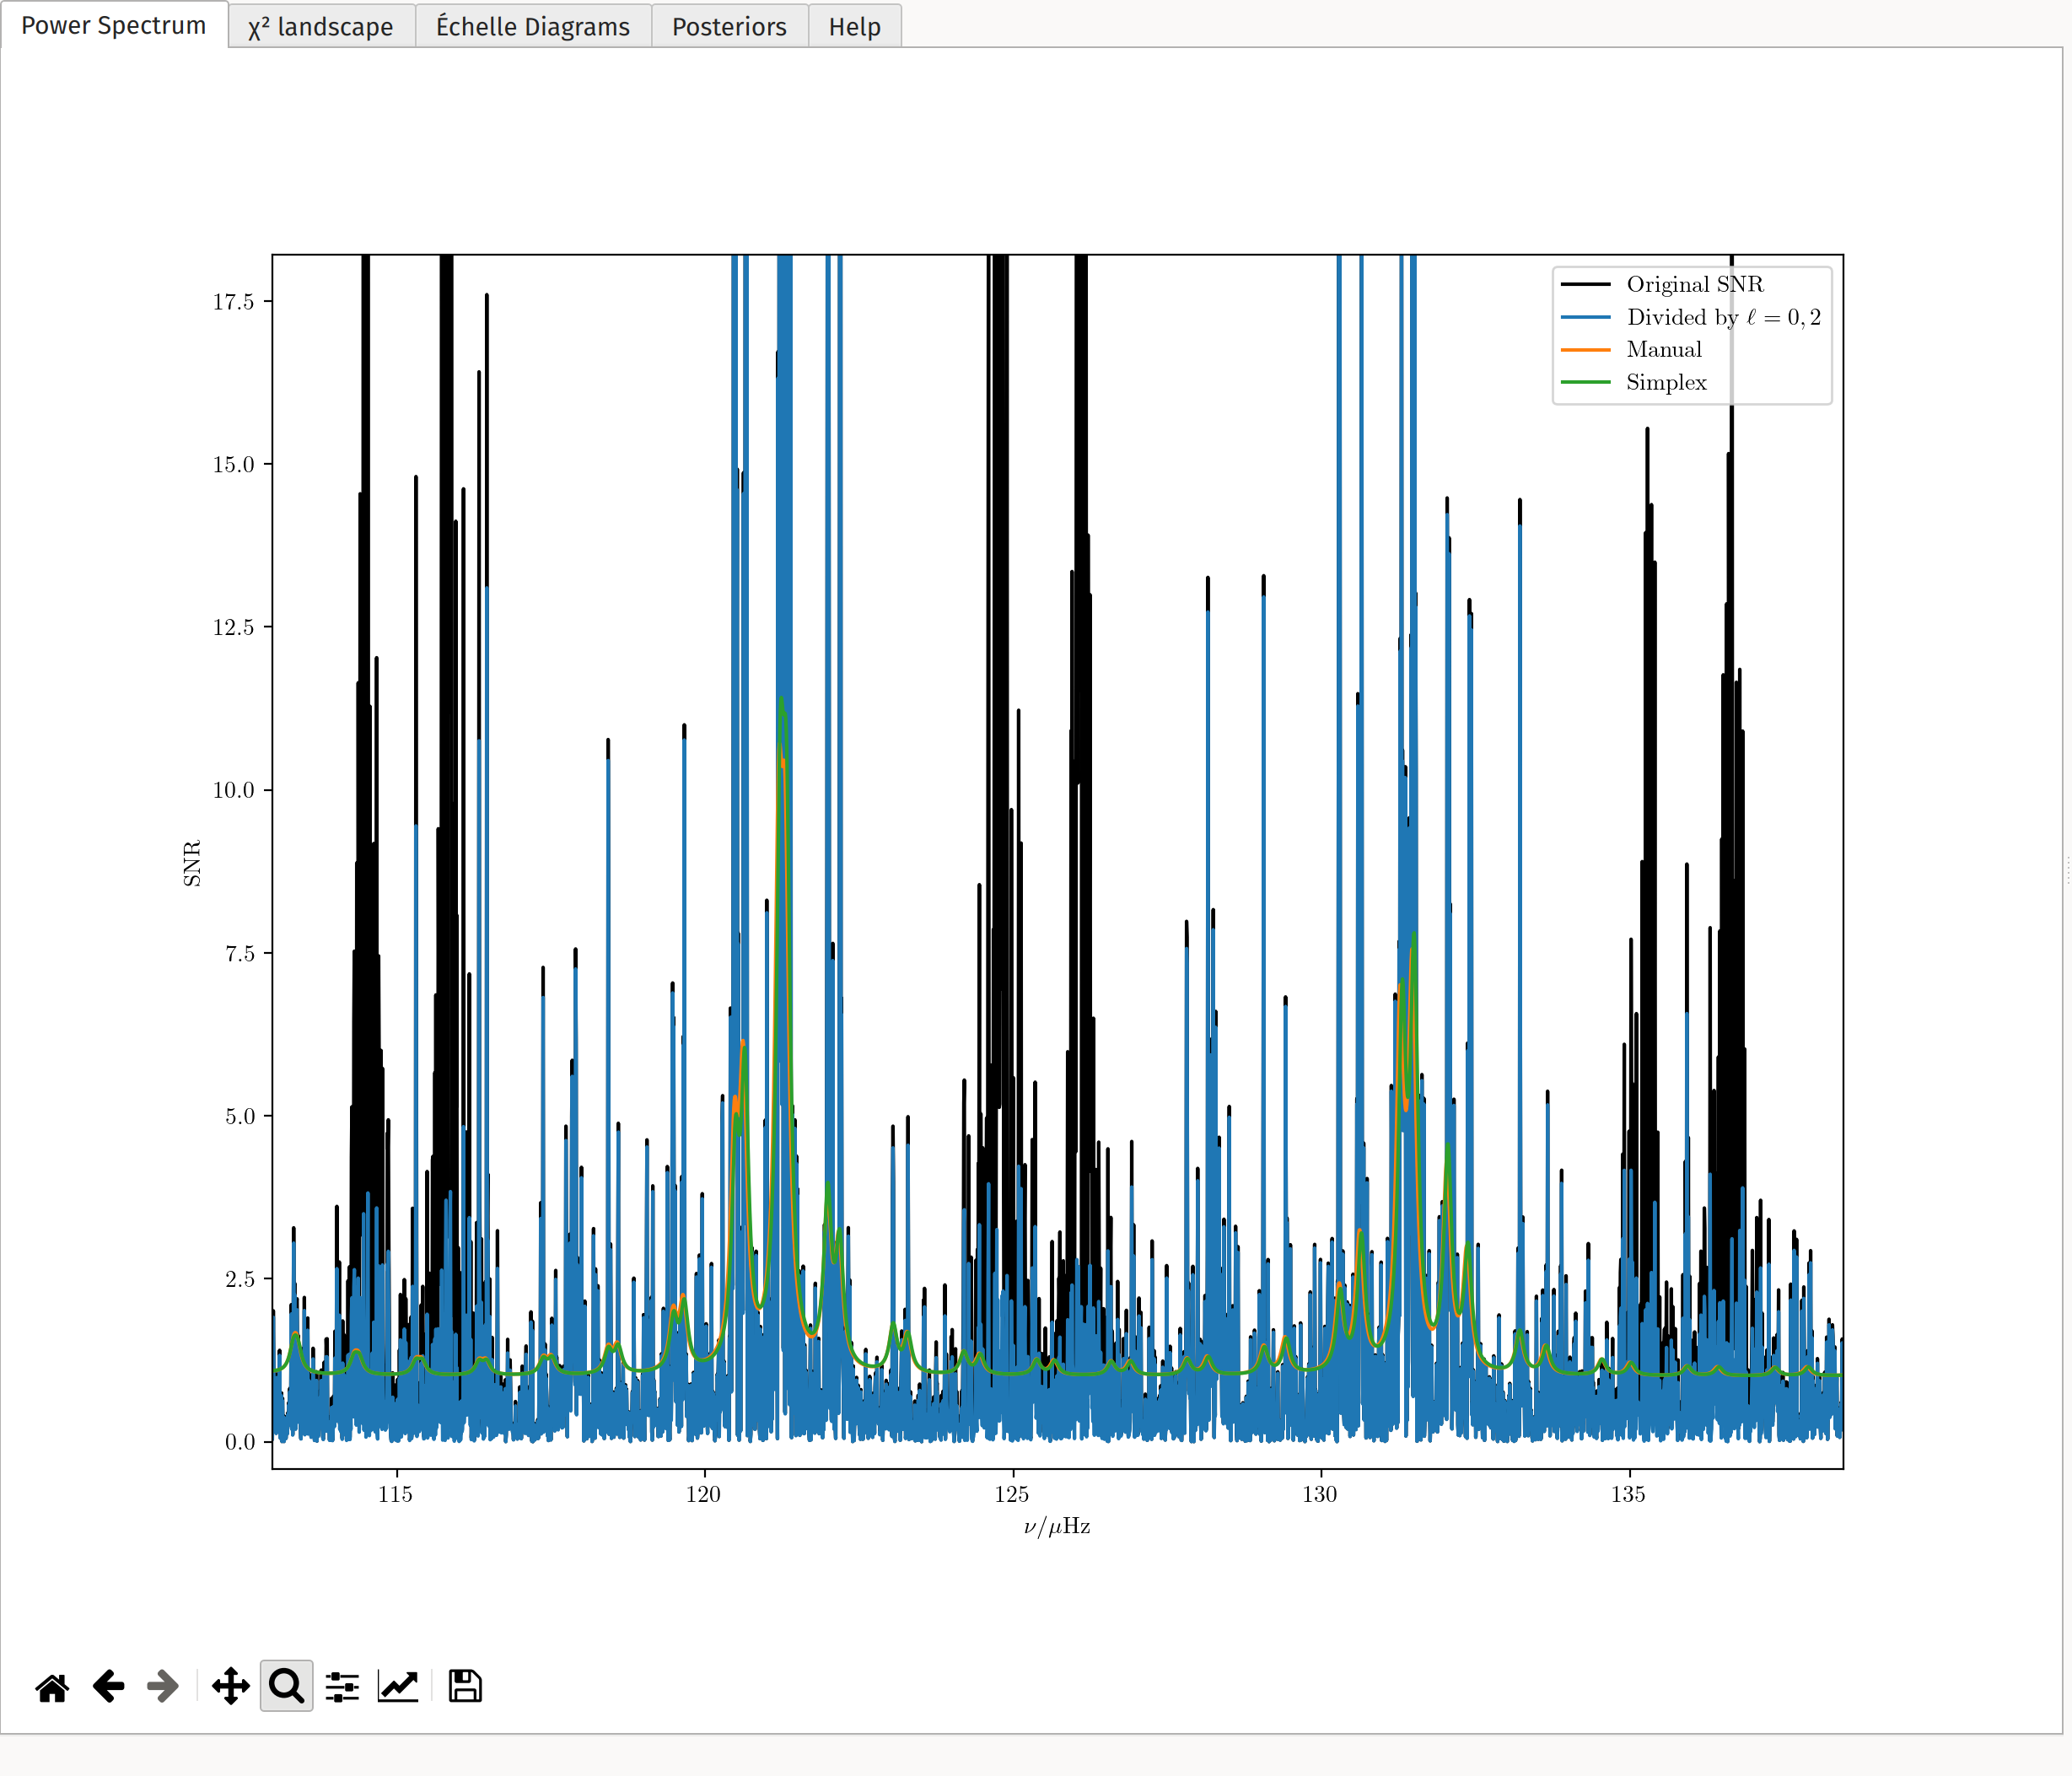Click the y-axis tick label 7.5
This screenshot has width=2072, height=1776.
(239, 953)
